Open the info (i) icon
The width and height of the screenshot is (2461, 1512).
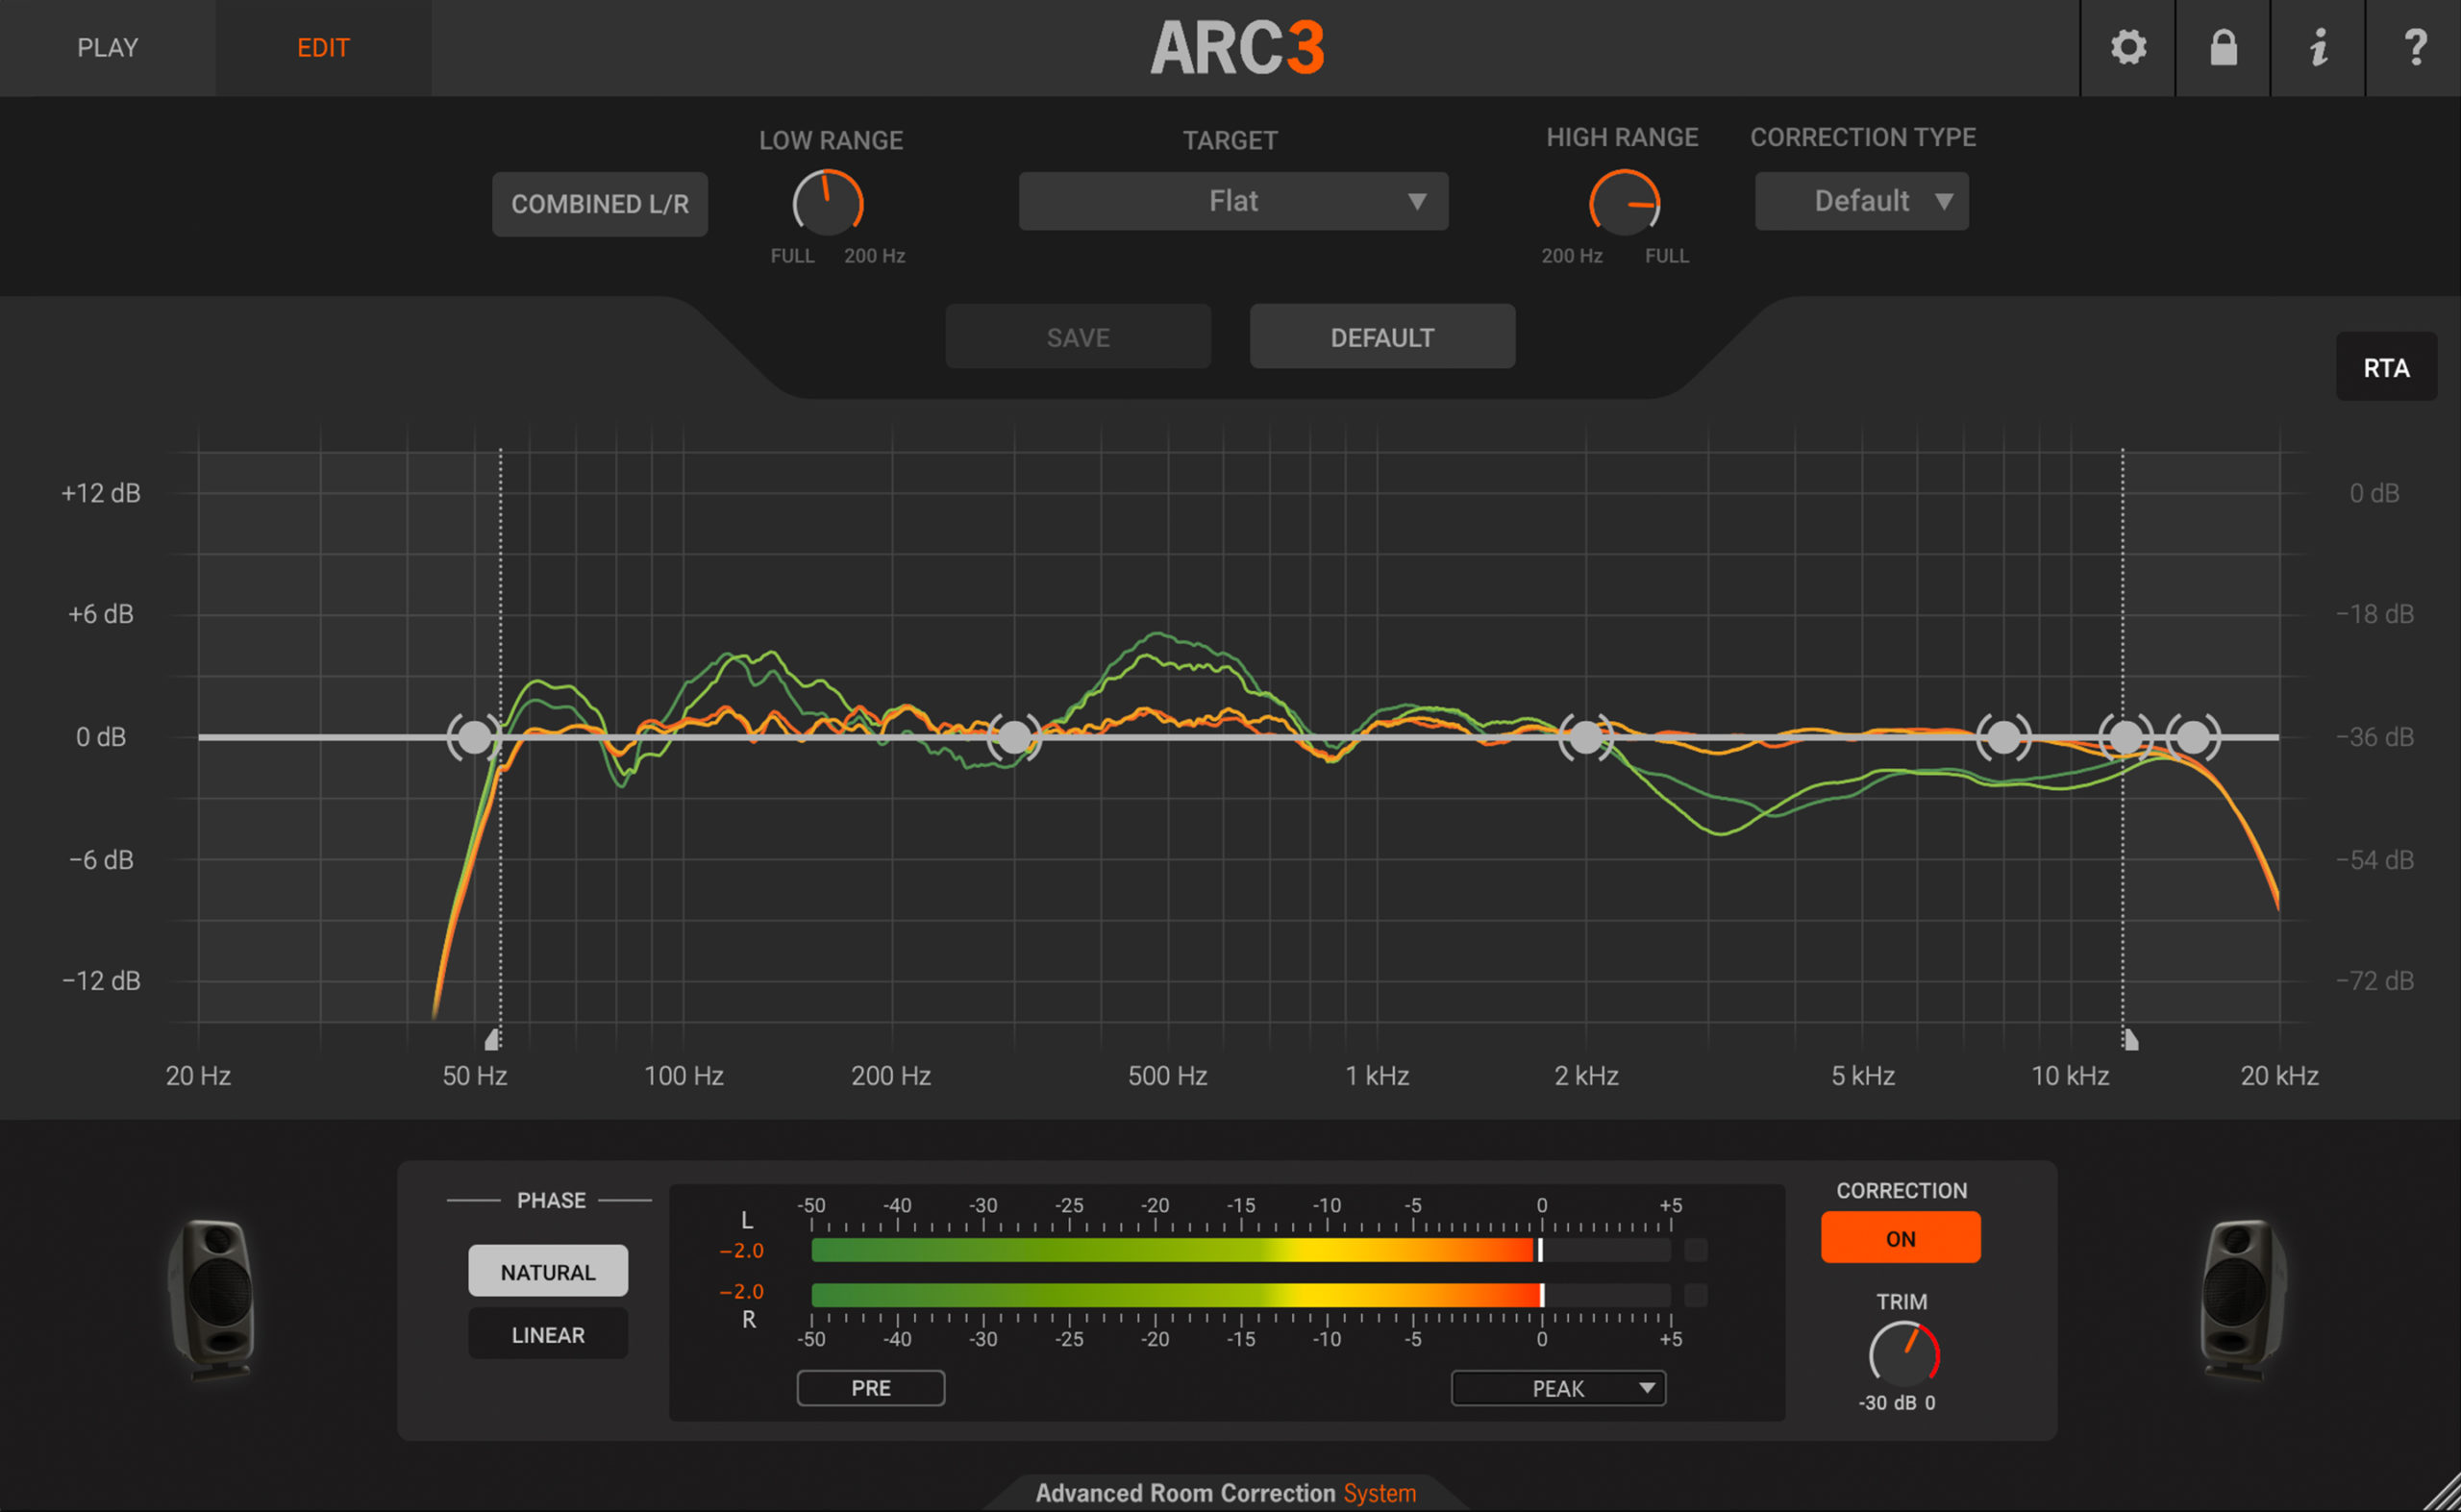2318,47
